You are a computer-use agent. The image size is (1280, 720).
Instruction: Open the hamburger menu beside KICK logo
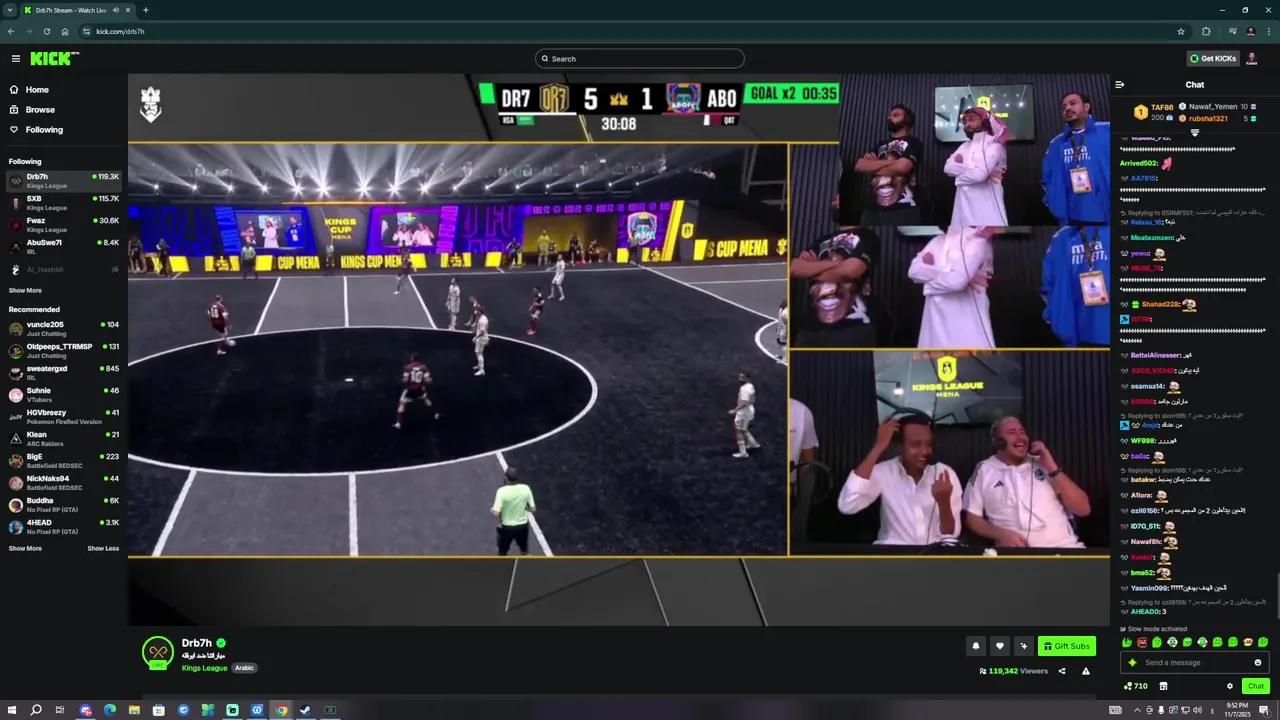tap(15, 59)
